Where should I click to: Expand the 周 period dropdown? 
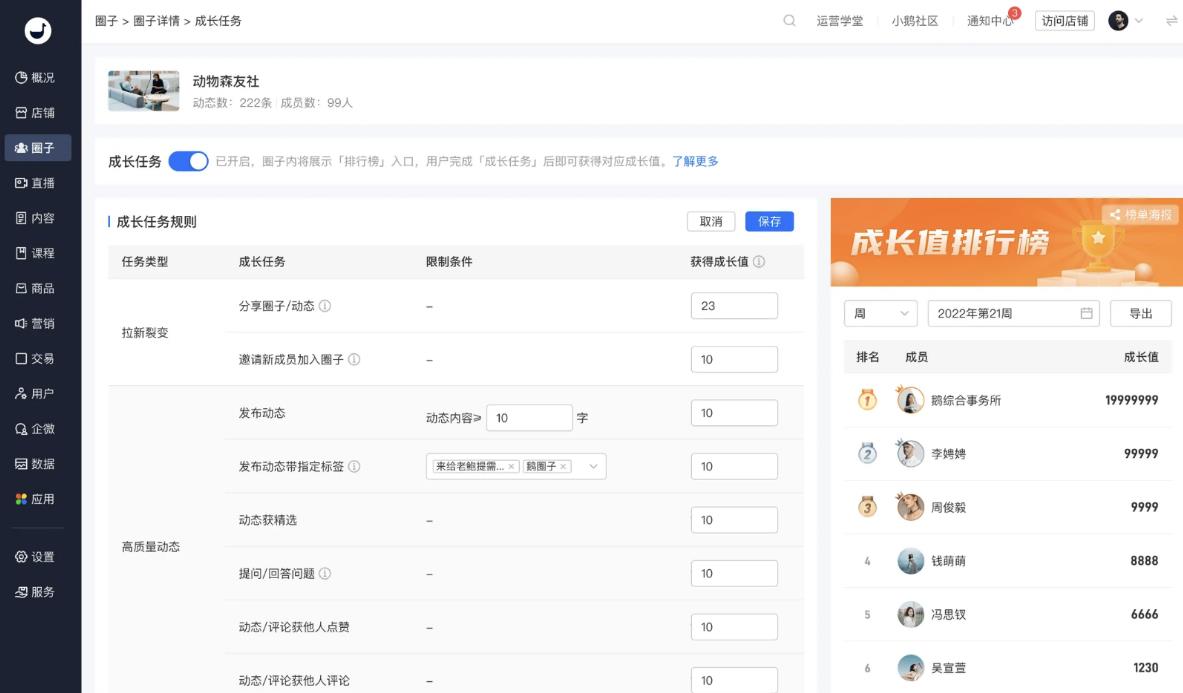click(x=880, y=313)
